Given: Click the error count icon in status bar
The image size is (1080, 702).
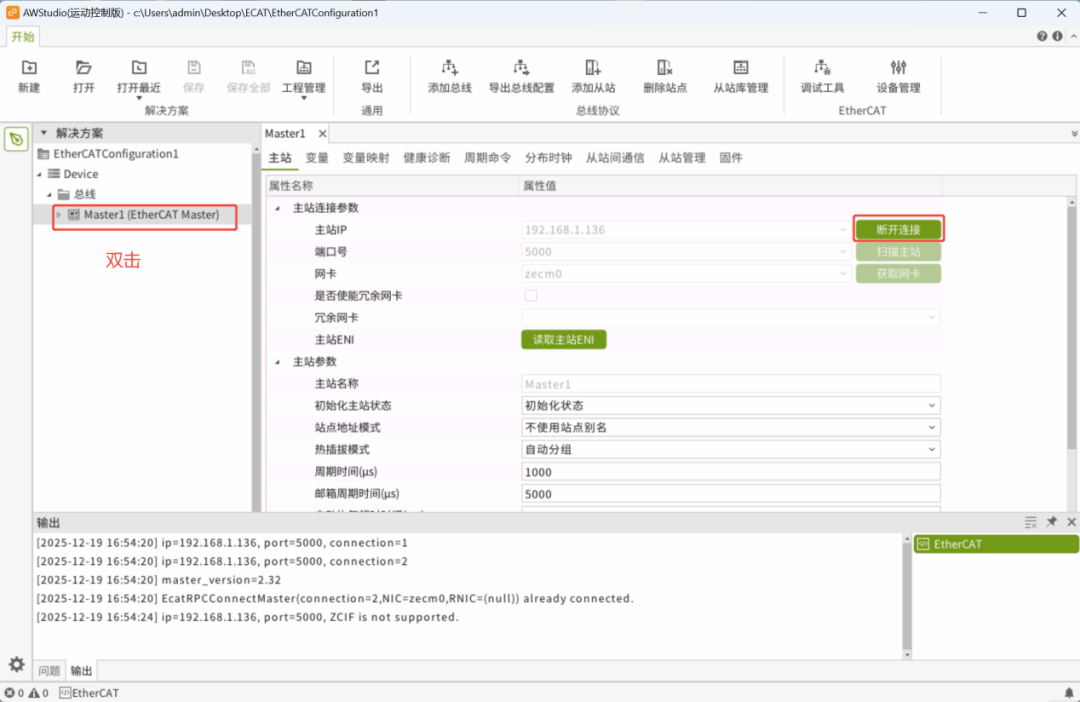Looking at the screenshot, I should point(10,692).
